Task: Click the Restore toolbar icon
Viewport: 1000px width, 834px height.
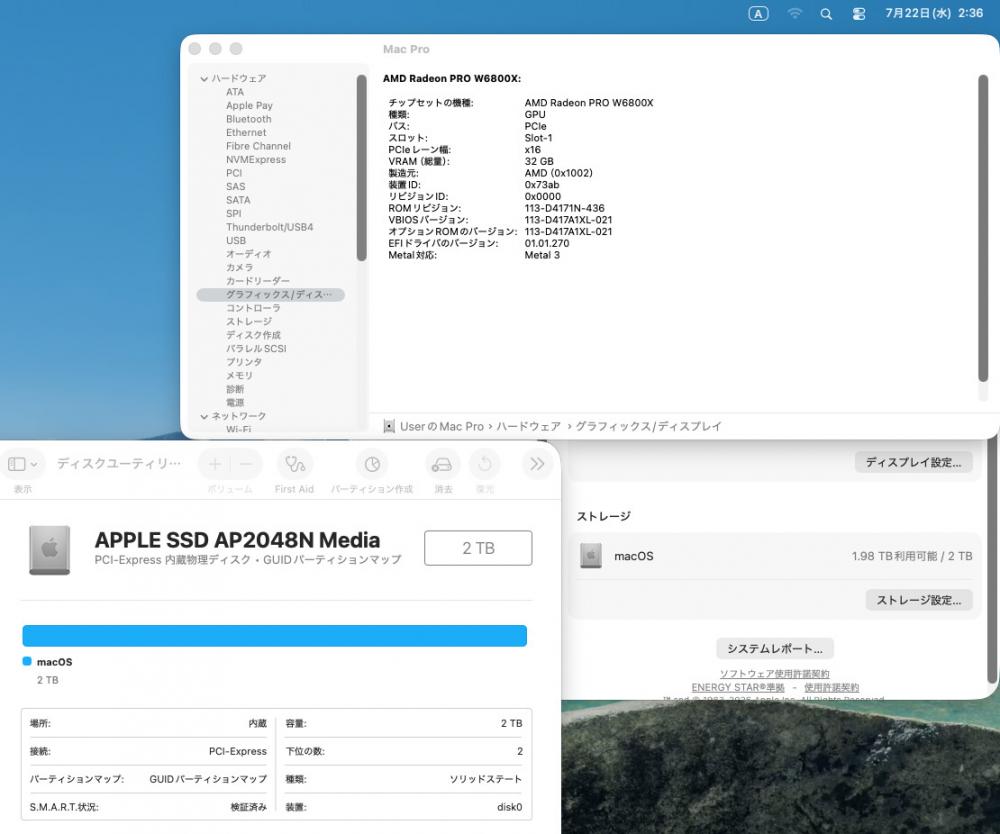Action: point(485,464)
